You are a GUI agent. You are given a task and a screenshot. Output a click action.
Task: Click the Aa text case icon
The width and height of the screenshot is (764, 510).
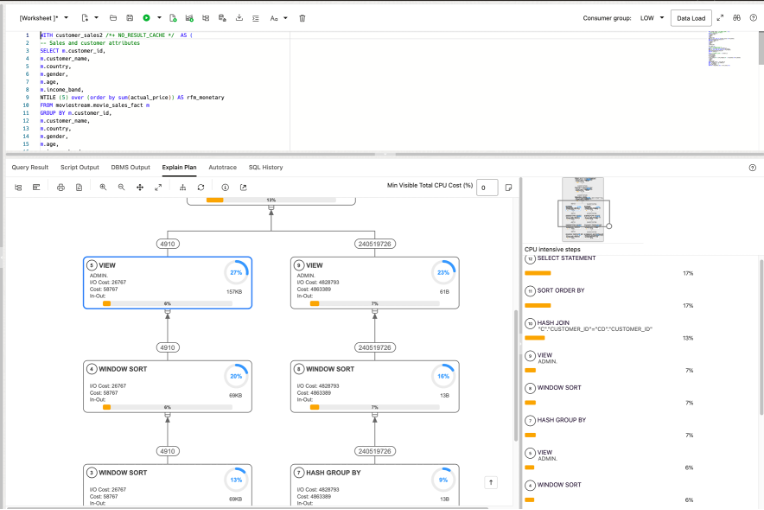(x=274, y=18)
